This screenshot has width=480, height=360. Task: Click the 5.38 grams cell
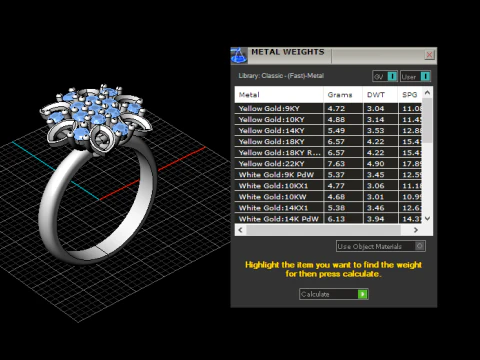[343, 207]
